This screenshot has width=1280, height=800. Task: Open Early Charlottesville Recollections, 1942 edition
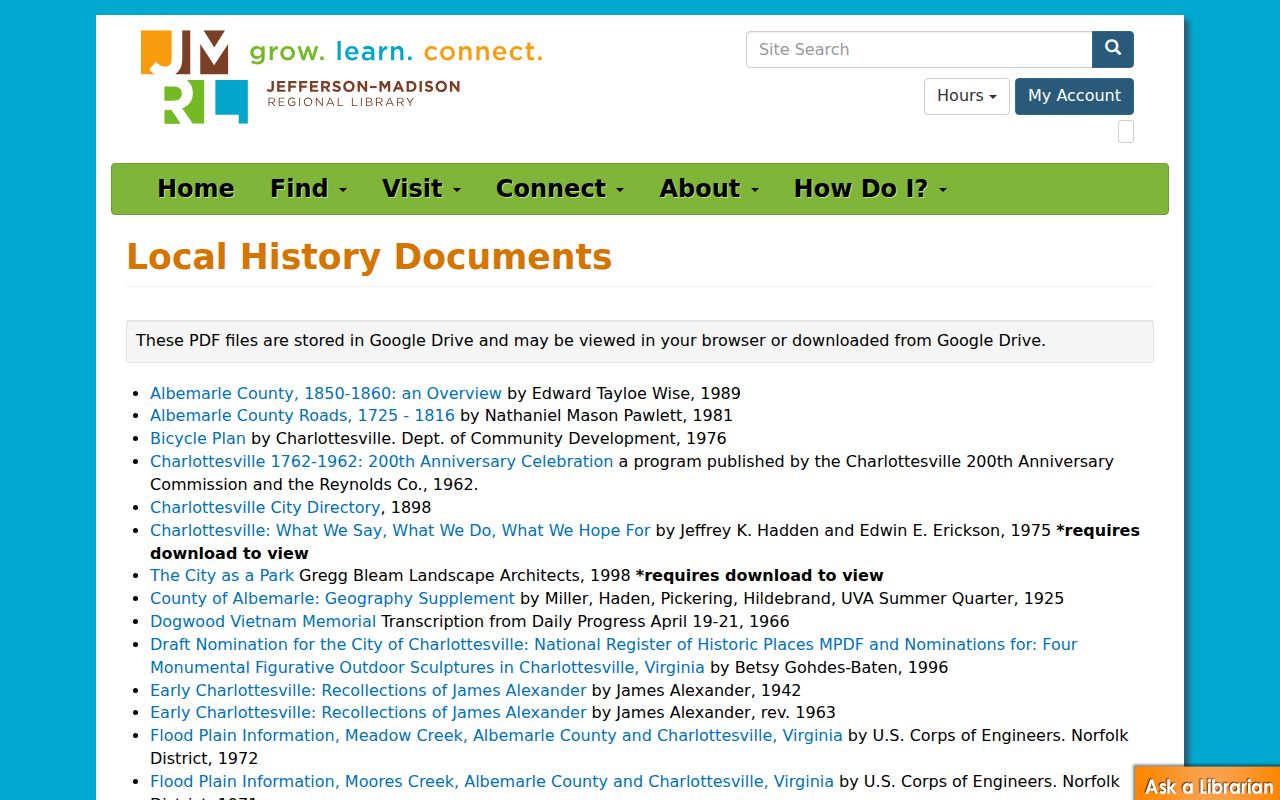[368, 690]
